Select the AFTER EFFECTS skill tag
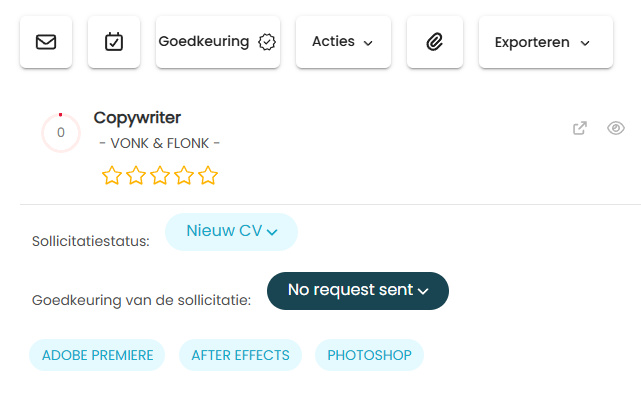This screenshot has width=641, height=404. pos(240,355)
